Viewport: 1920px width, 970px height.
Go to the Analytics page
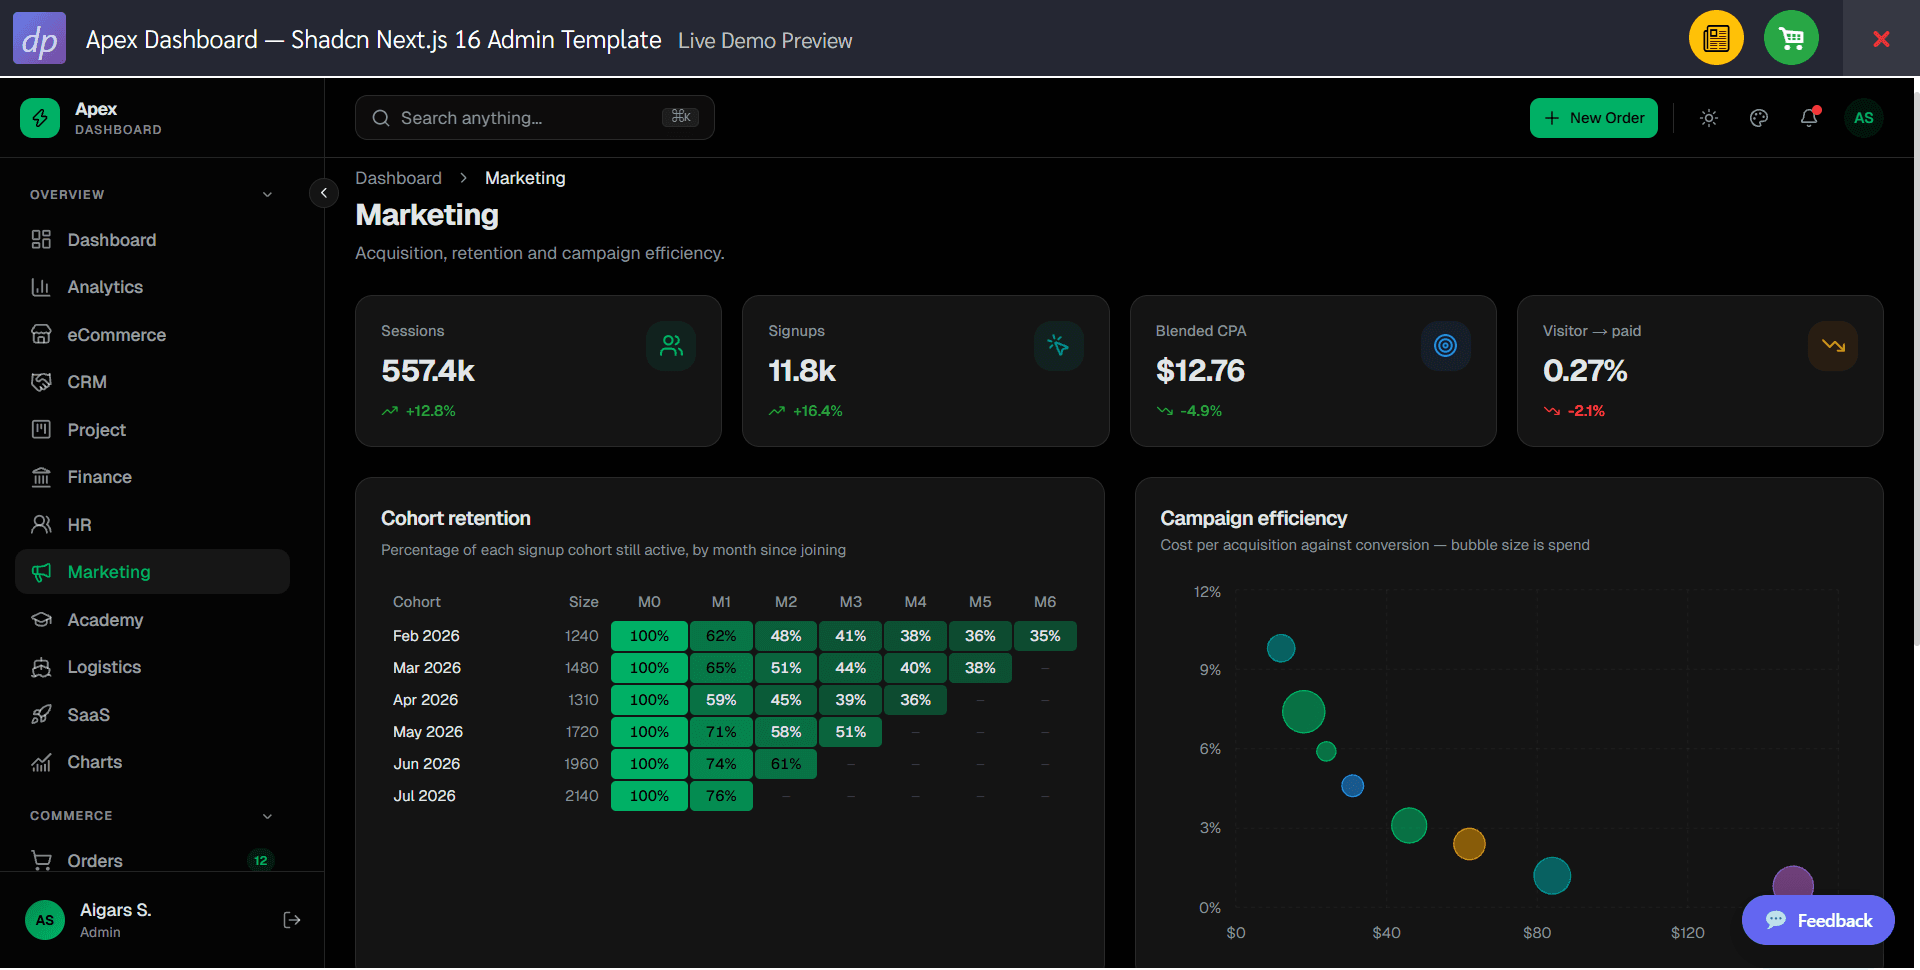(x=152, y=287)
